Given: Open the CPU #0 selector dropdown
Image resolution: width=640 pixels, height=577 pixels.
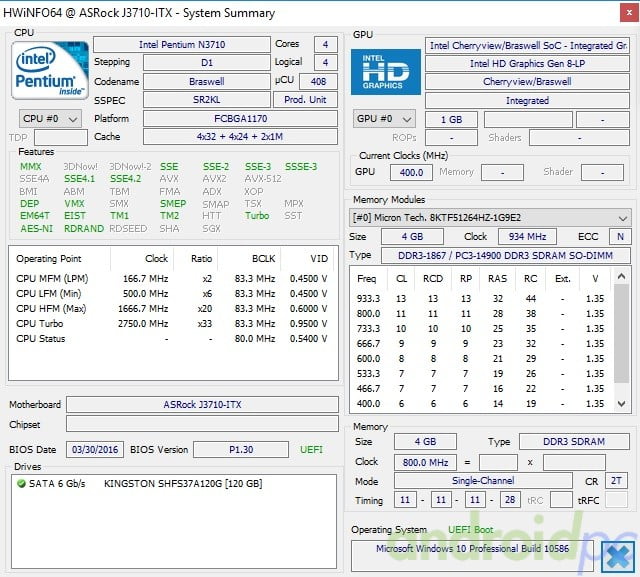Looking at the screenshot, I should point(50,119).
